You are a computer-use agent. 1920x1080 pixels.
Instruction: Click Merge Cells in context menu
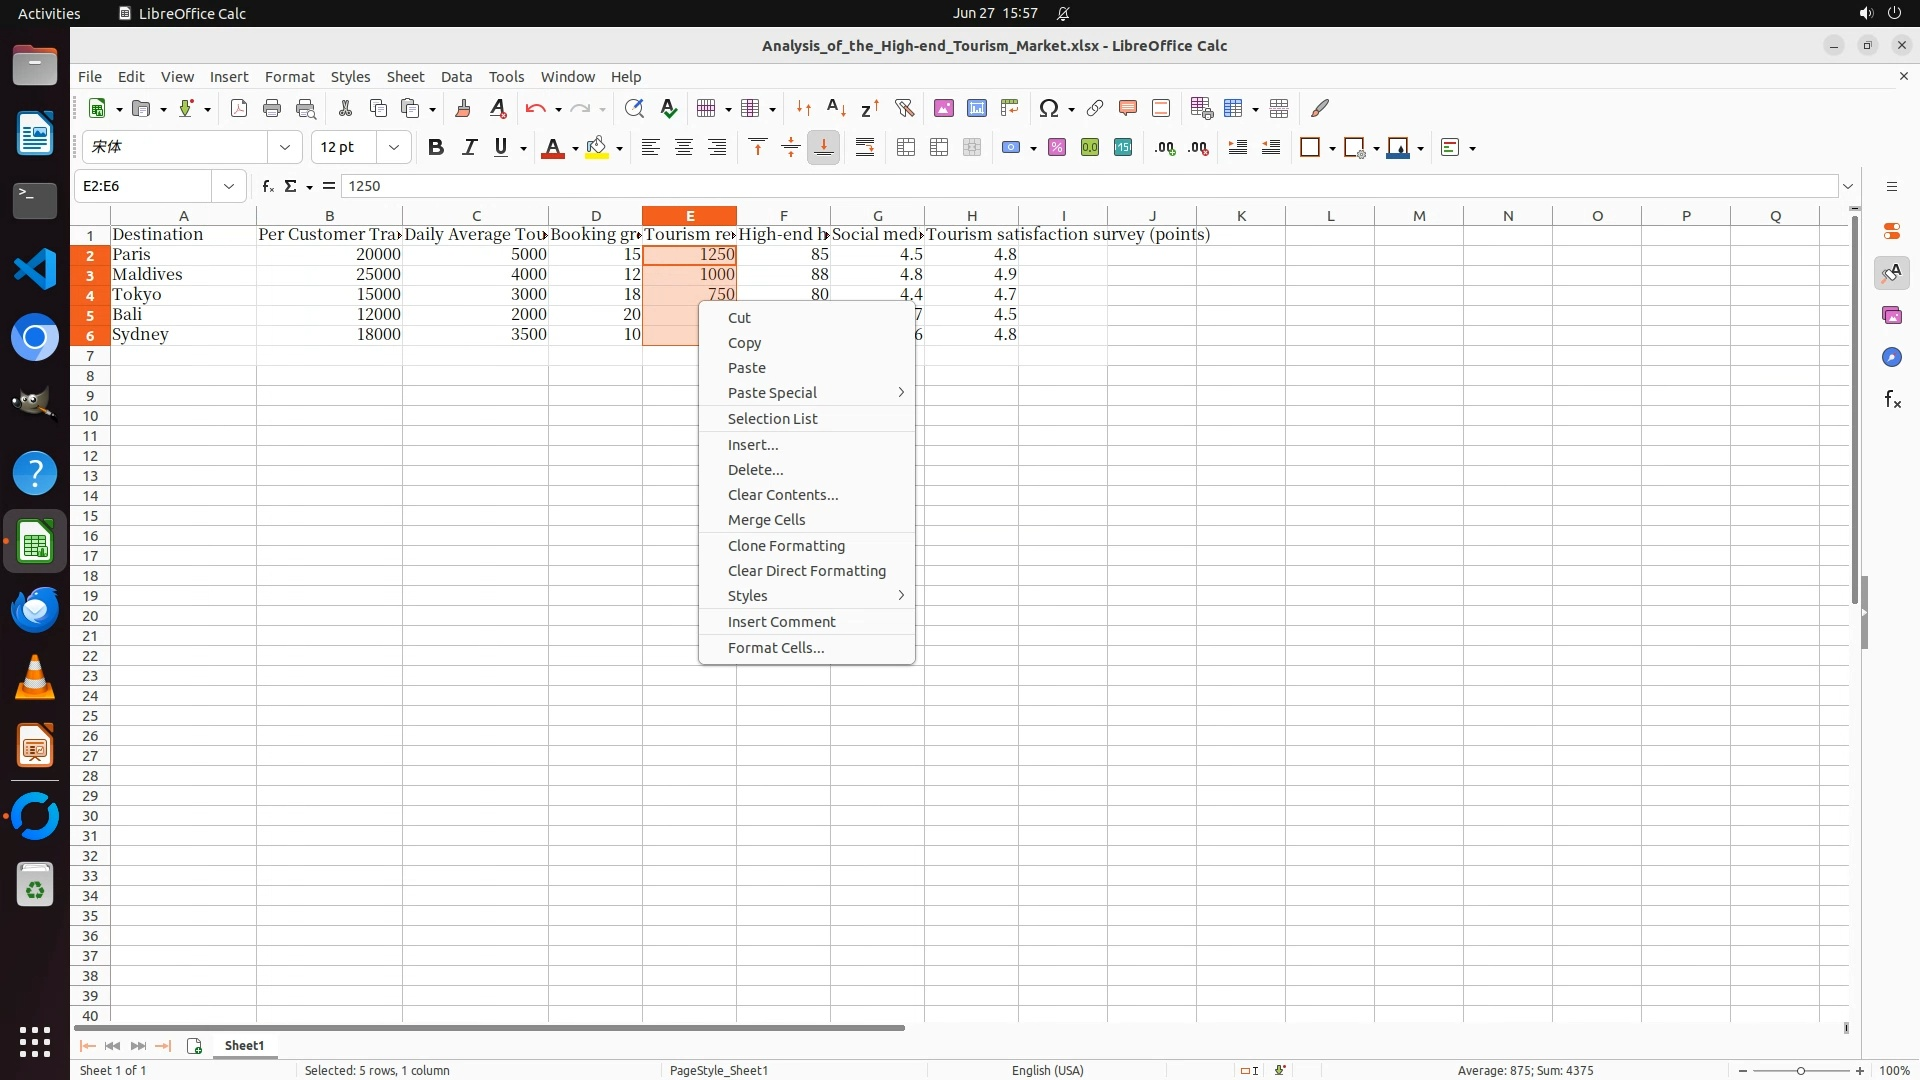pos(766,520)
